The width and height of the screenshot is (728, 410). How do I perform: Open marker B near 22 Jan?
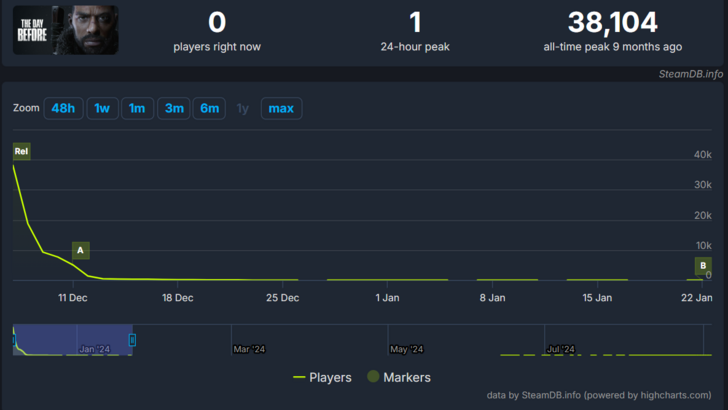(x=703, y=266)
